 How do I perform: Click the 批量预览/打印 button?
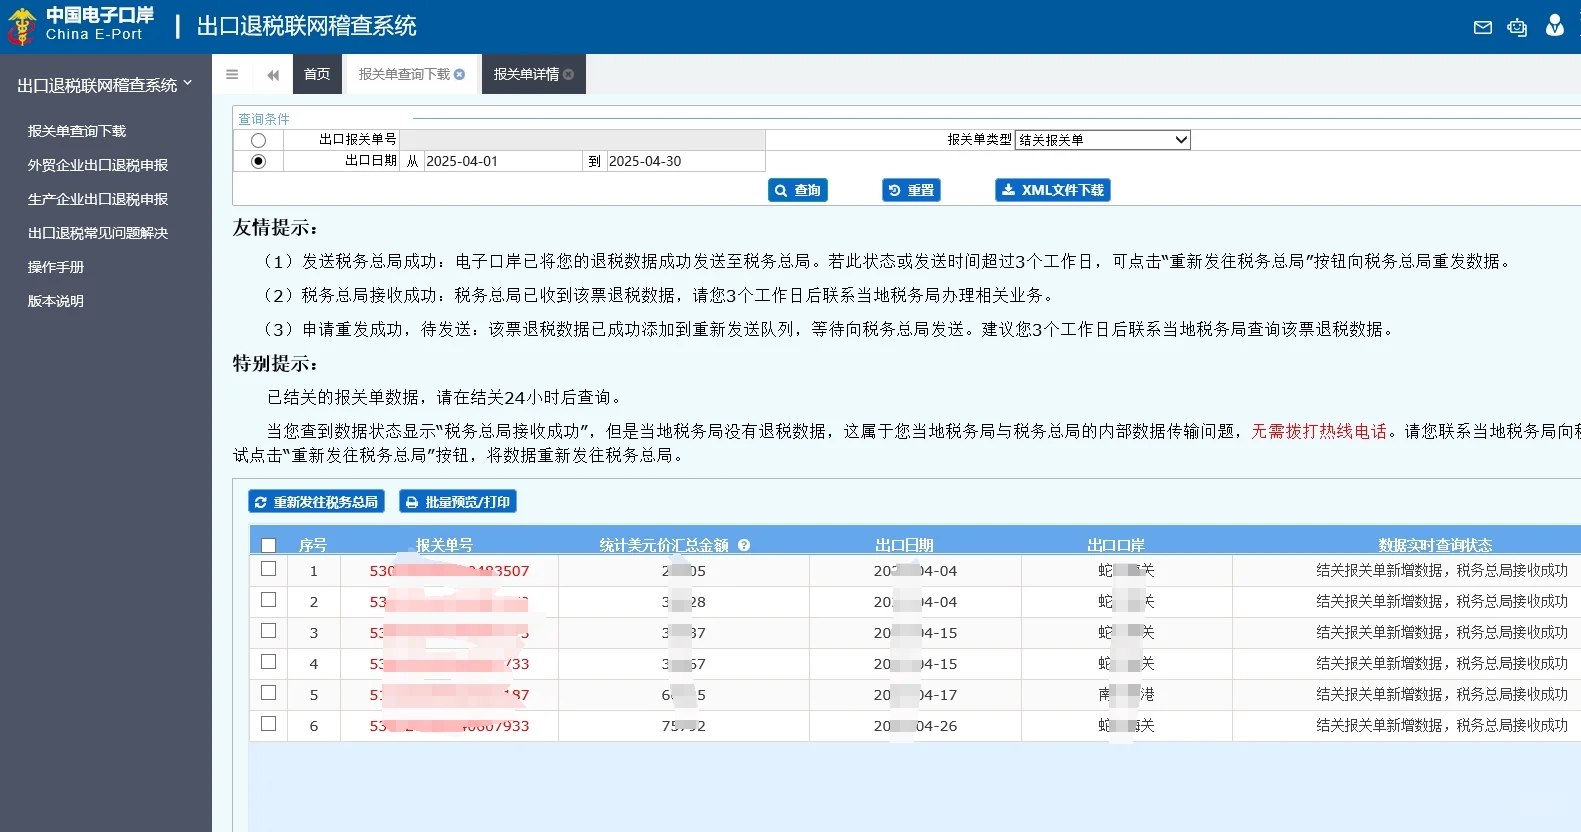[458, 502]
